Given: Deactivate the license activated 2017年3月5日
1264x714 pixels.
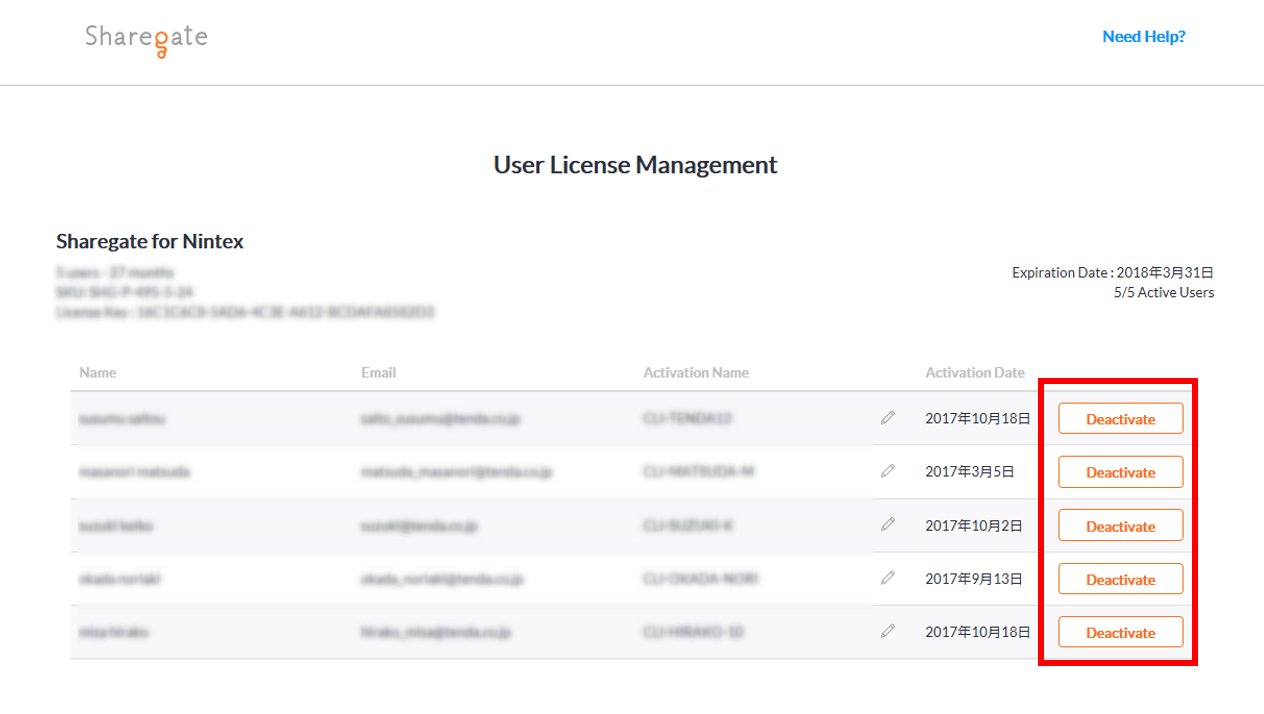Looking at the screenshot, I should 1120,472.
